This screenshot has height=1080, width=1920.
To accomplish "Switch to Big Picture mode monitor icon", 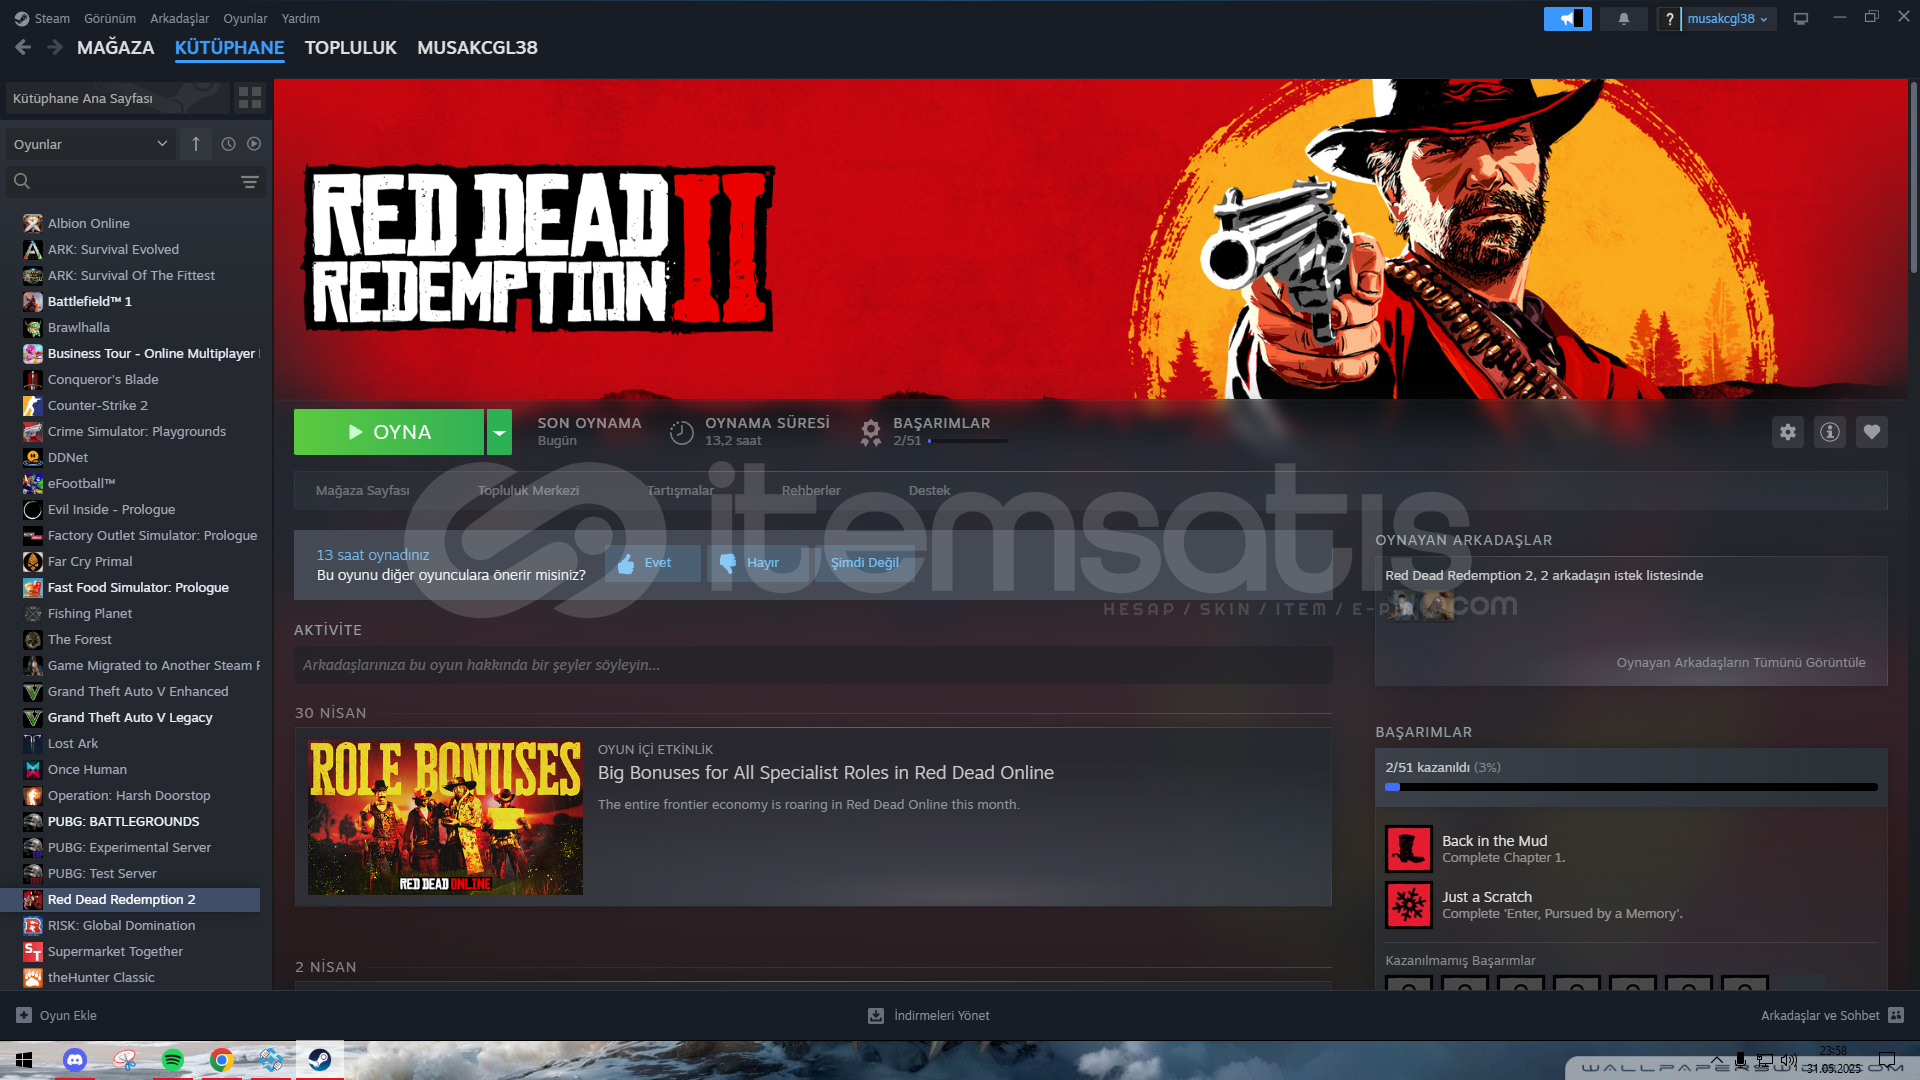I will point(1801,19).
